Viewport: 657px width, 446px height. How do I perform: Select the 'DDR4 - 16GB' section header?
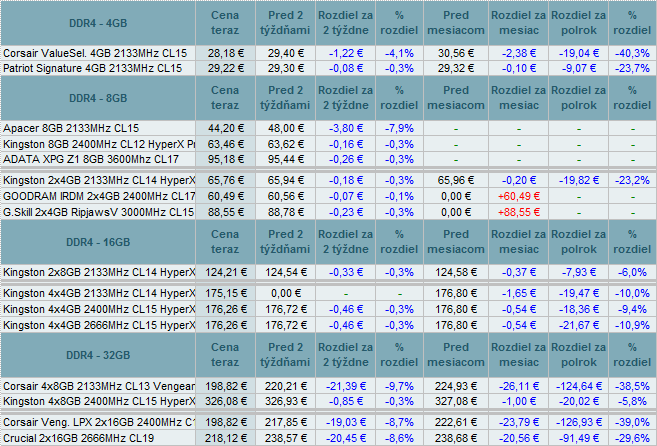(98, 242)
